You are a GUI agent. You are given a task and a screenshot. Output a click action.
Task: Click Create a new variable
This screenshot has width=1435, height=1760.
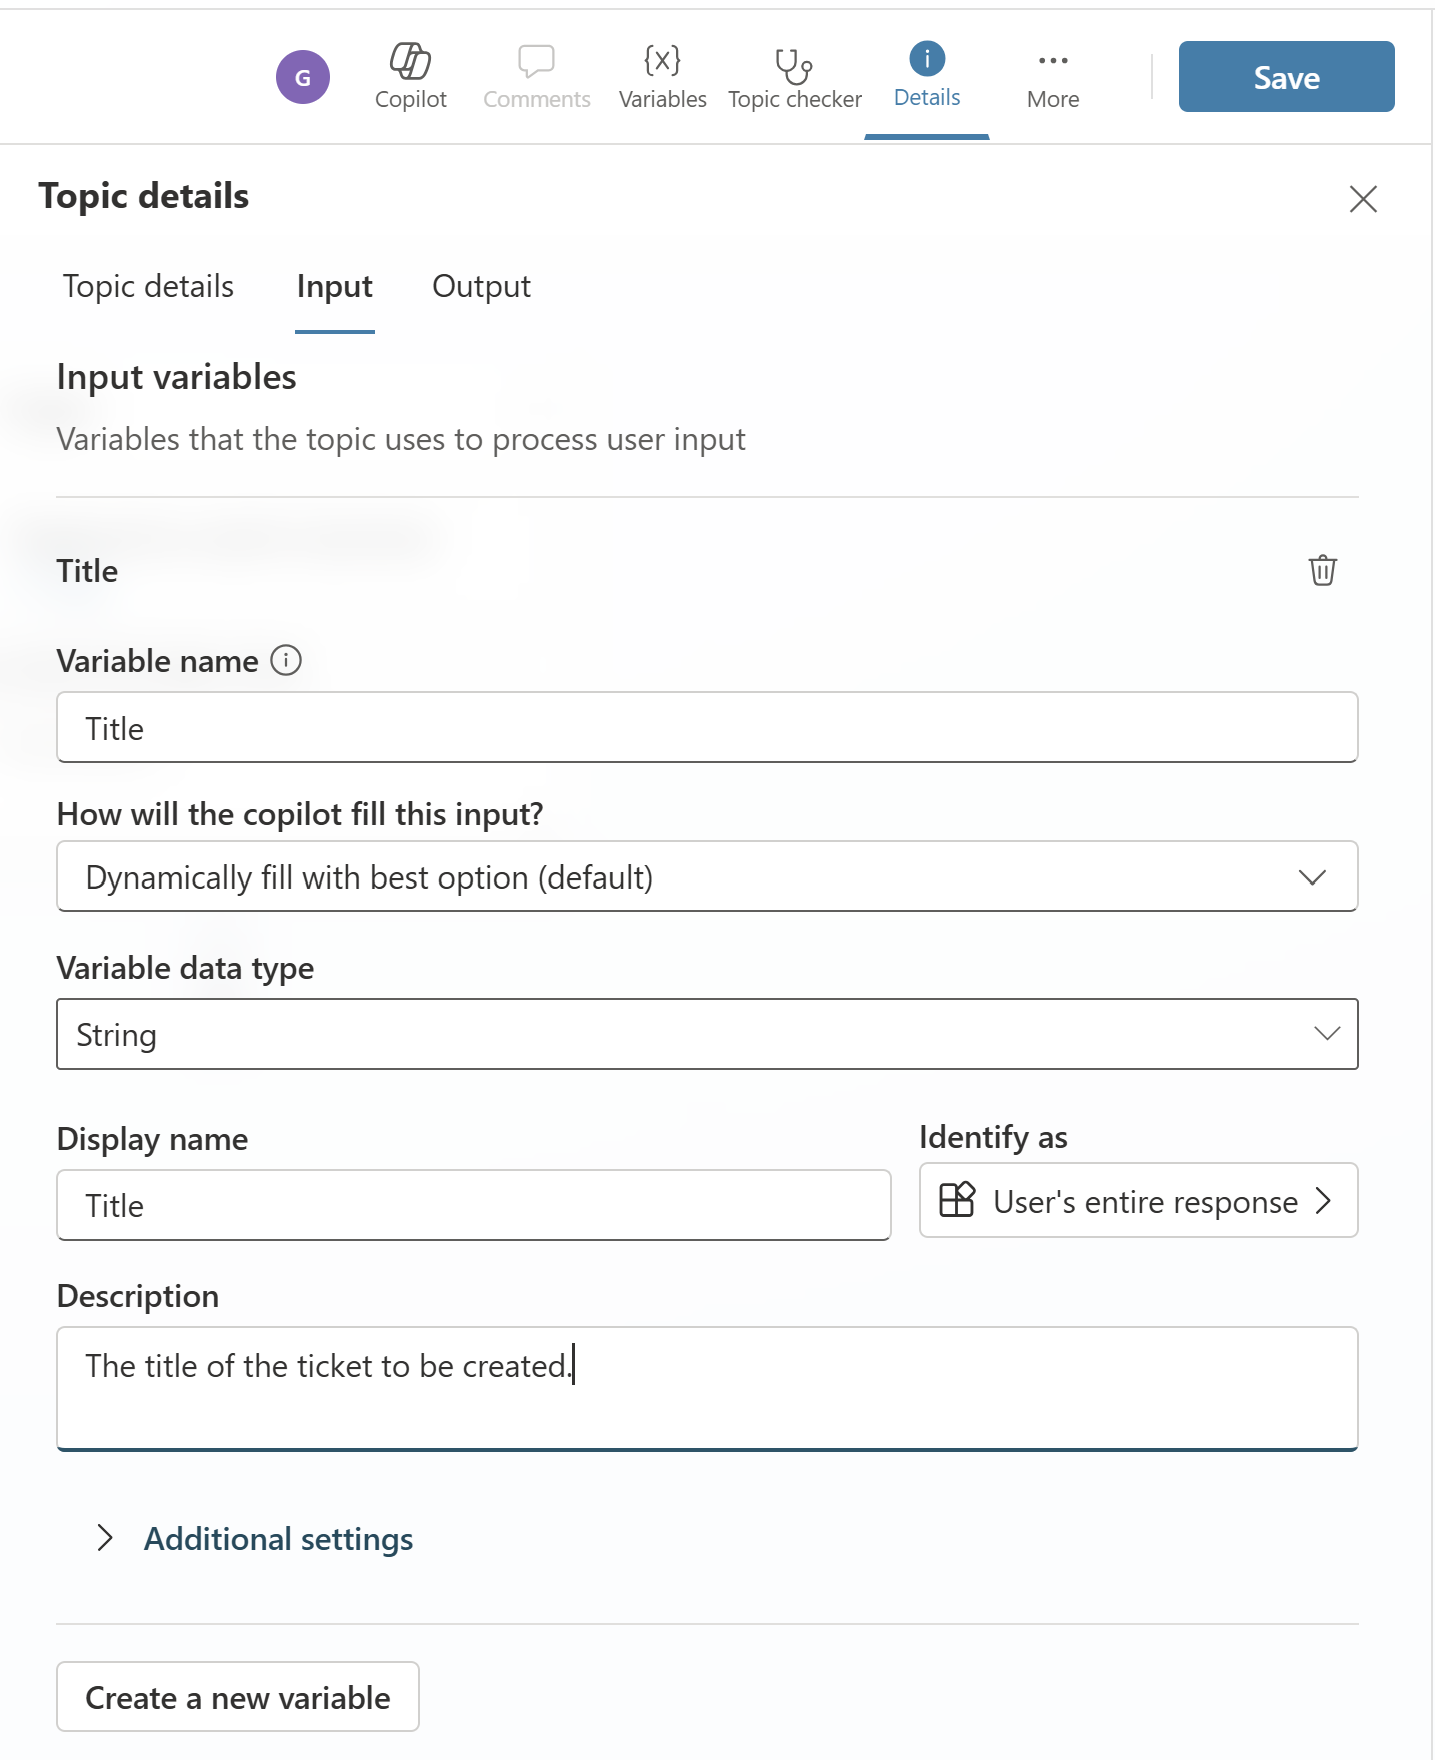click(x=238, y=1696)
